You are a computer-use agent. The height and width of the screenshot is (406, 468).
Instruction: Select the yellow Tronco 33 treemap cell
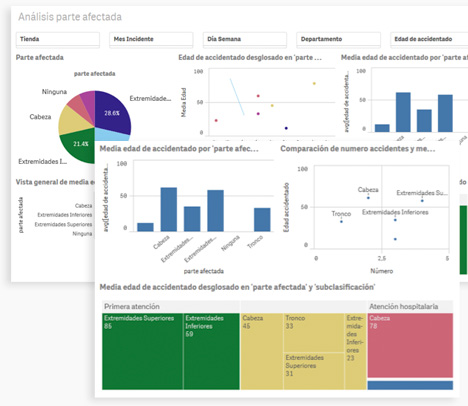click(x=314, y=333)
